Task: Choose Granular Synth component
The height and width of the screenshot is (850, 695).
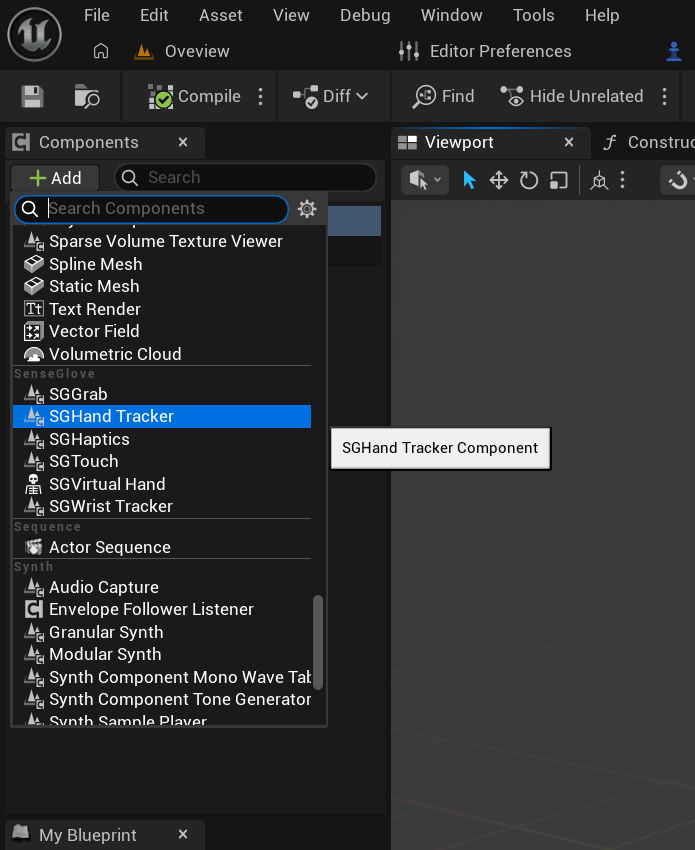Action: click(x=162, y=632)
